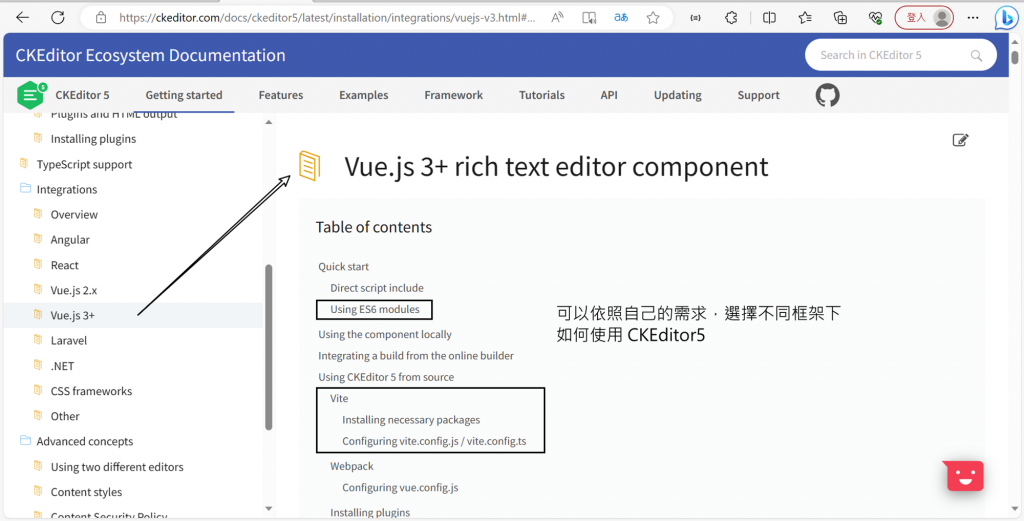Image resolution: width=1024 pixels, height=521 pixels.
Task: Jump to Direct script include
Action: (377, 288)
